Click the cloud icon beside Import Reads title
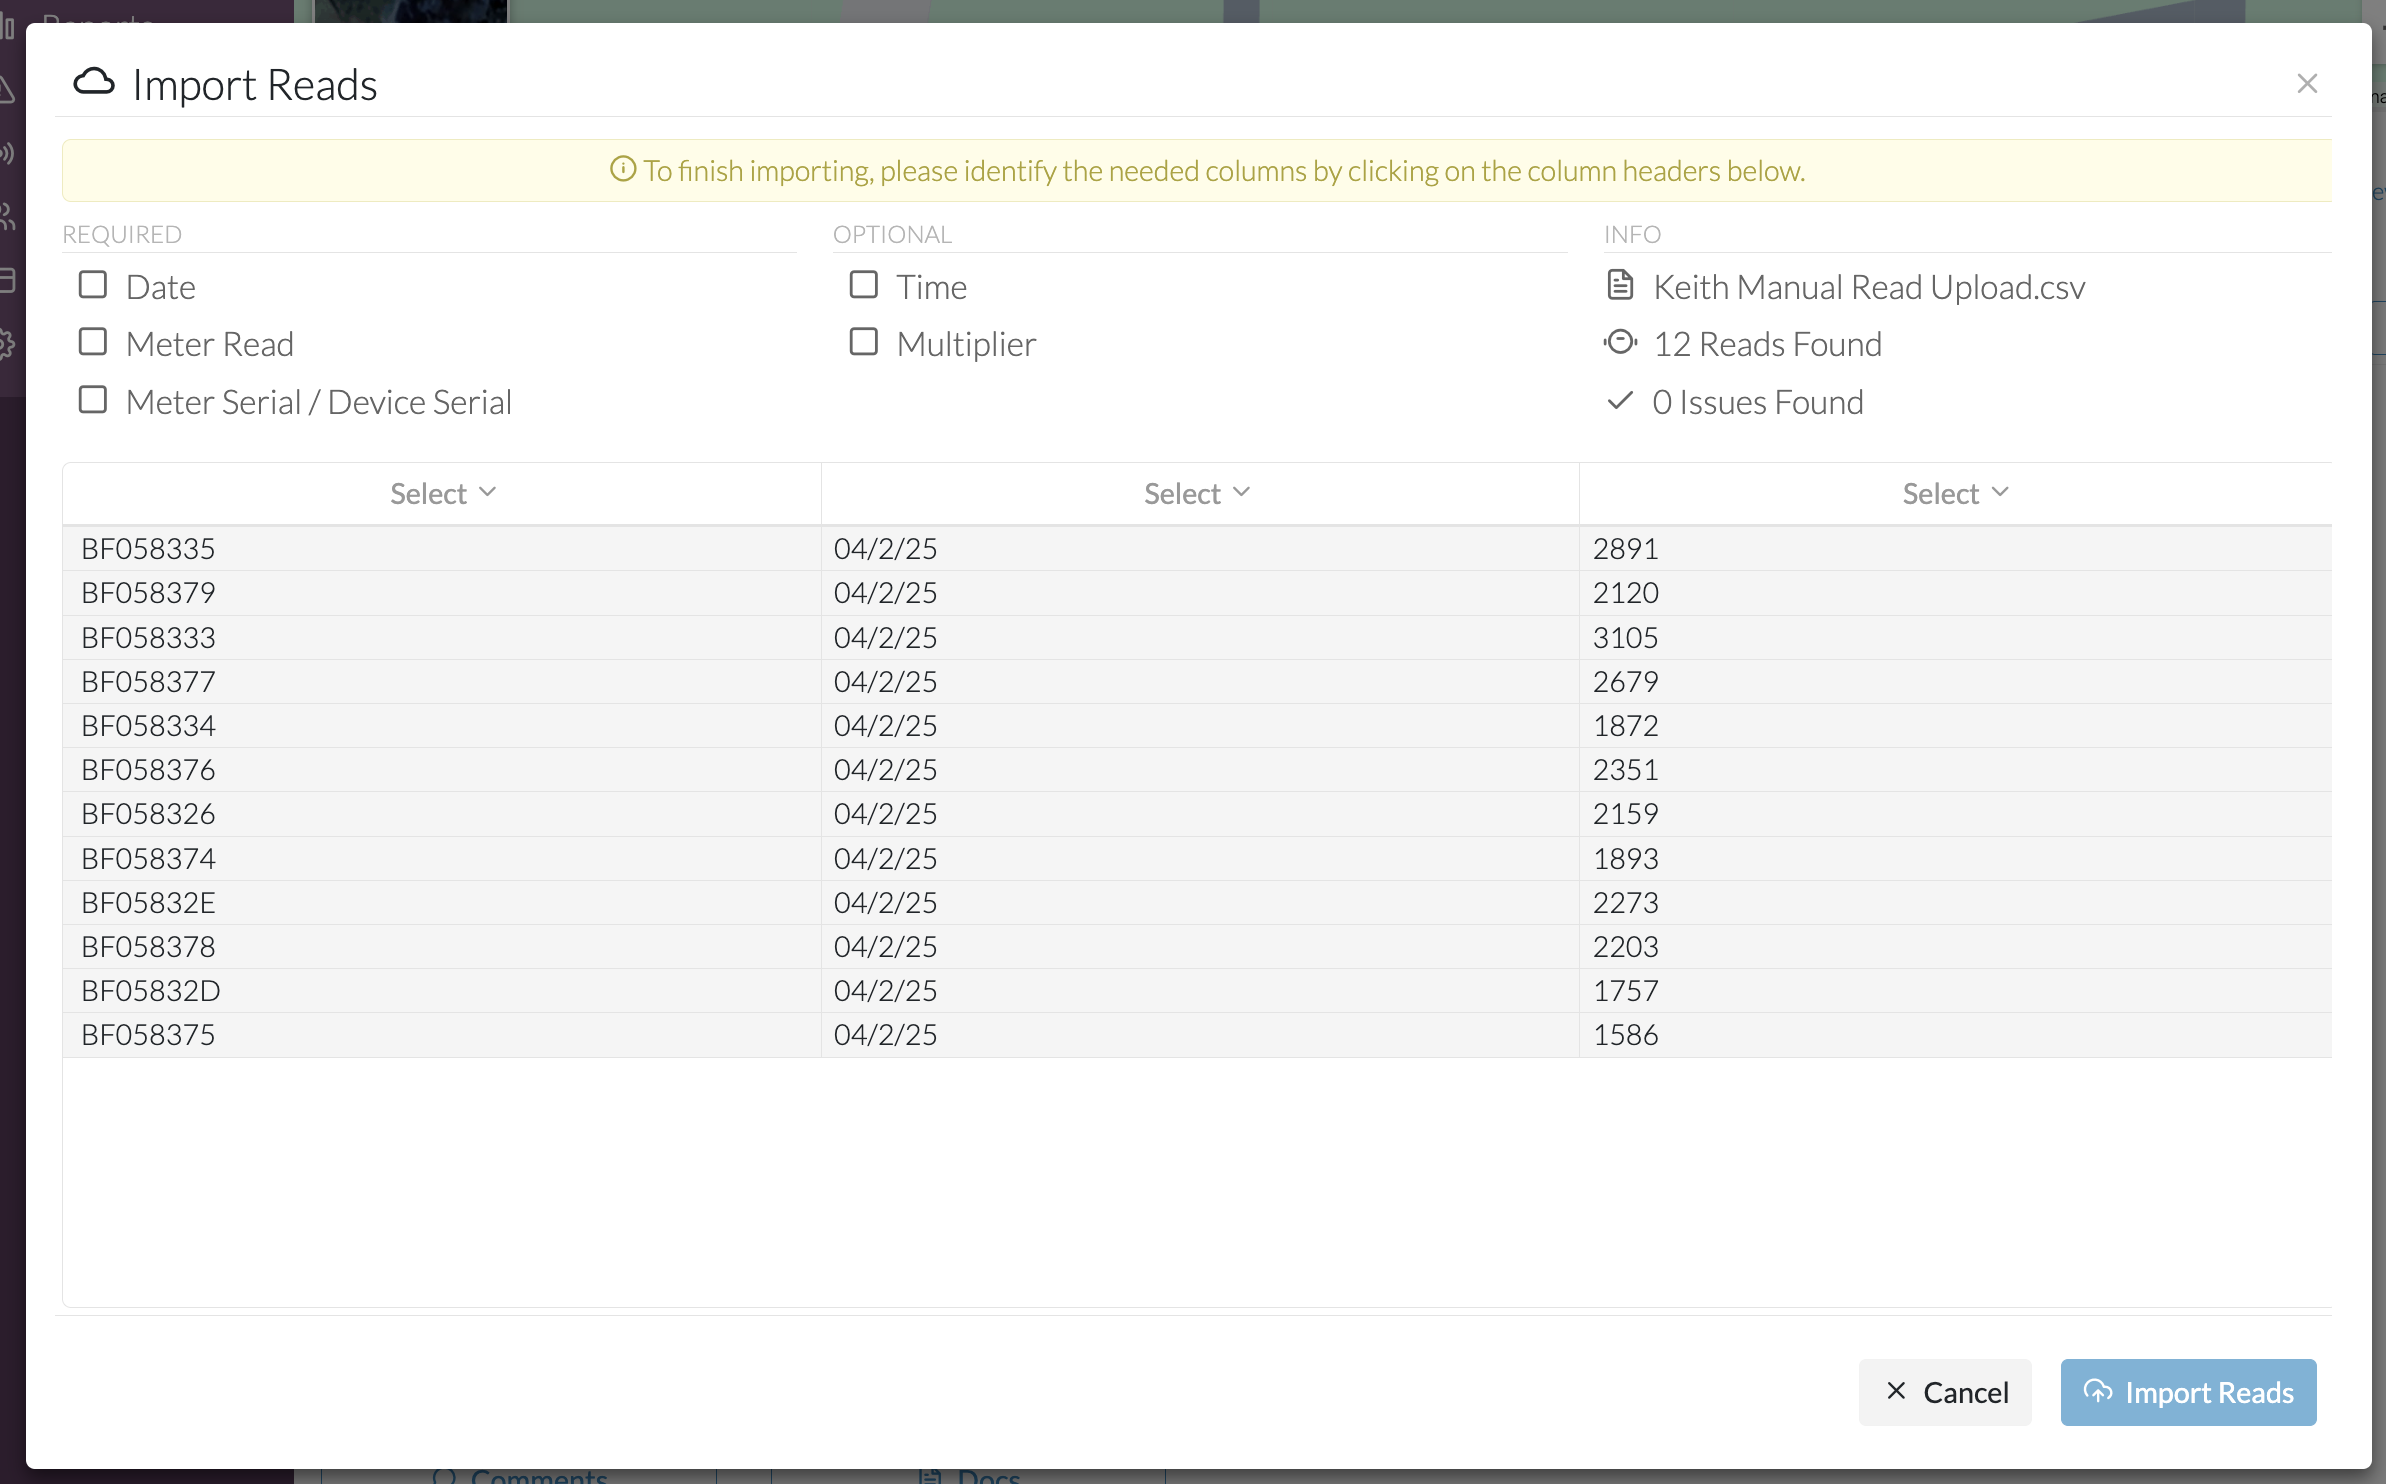Viewport: 2386px width, 1484px height. (x=94, y=82)
